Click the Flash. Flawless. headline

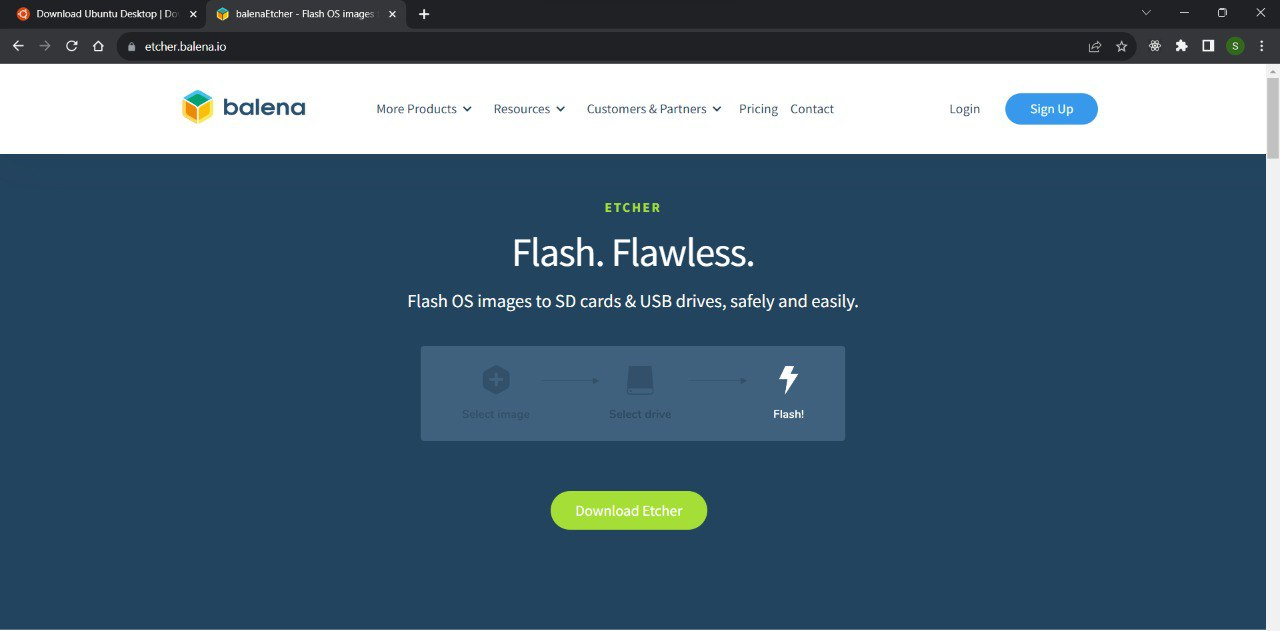click(x=633, y=253)
